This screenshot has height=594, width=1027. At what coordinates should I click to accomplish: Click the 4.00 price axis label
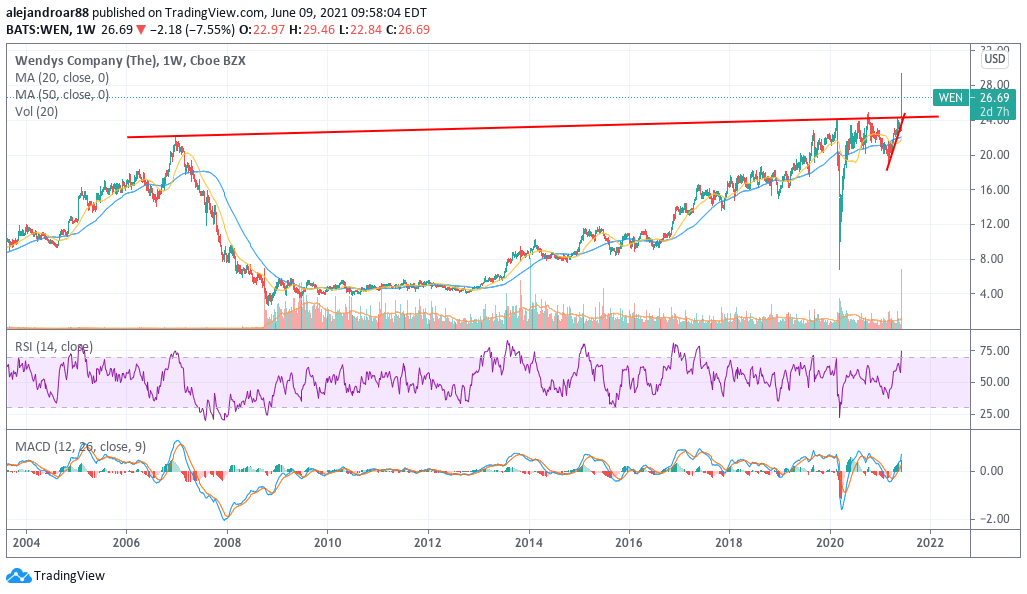pos(994,293)
